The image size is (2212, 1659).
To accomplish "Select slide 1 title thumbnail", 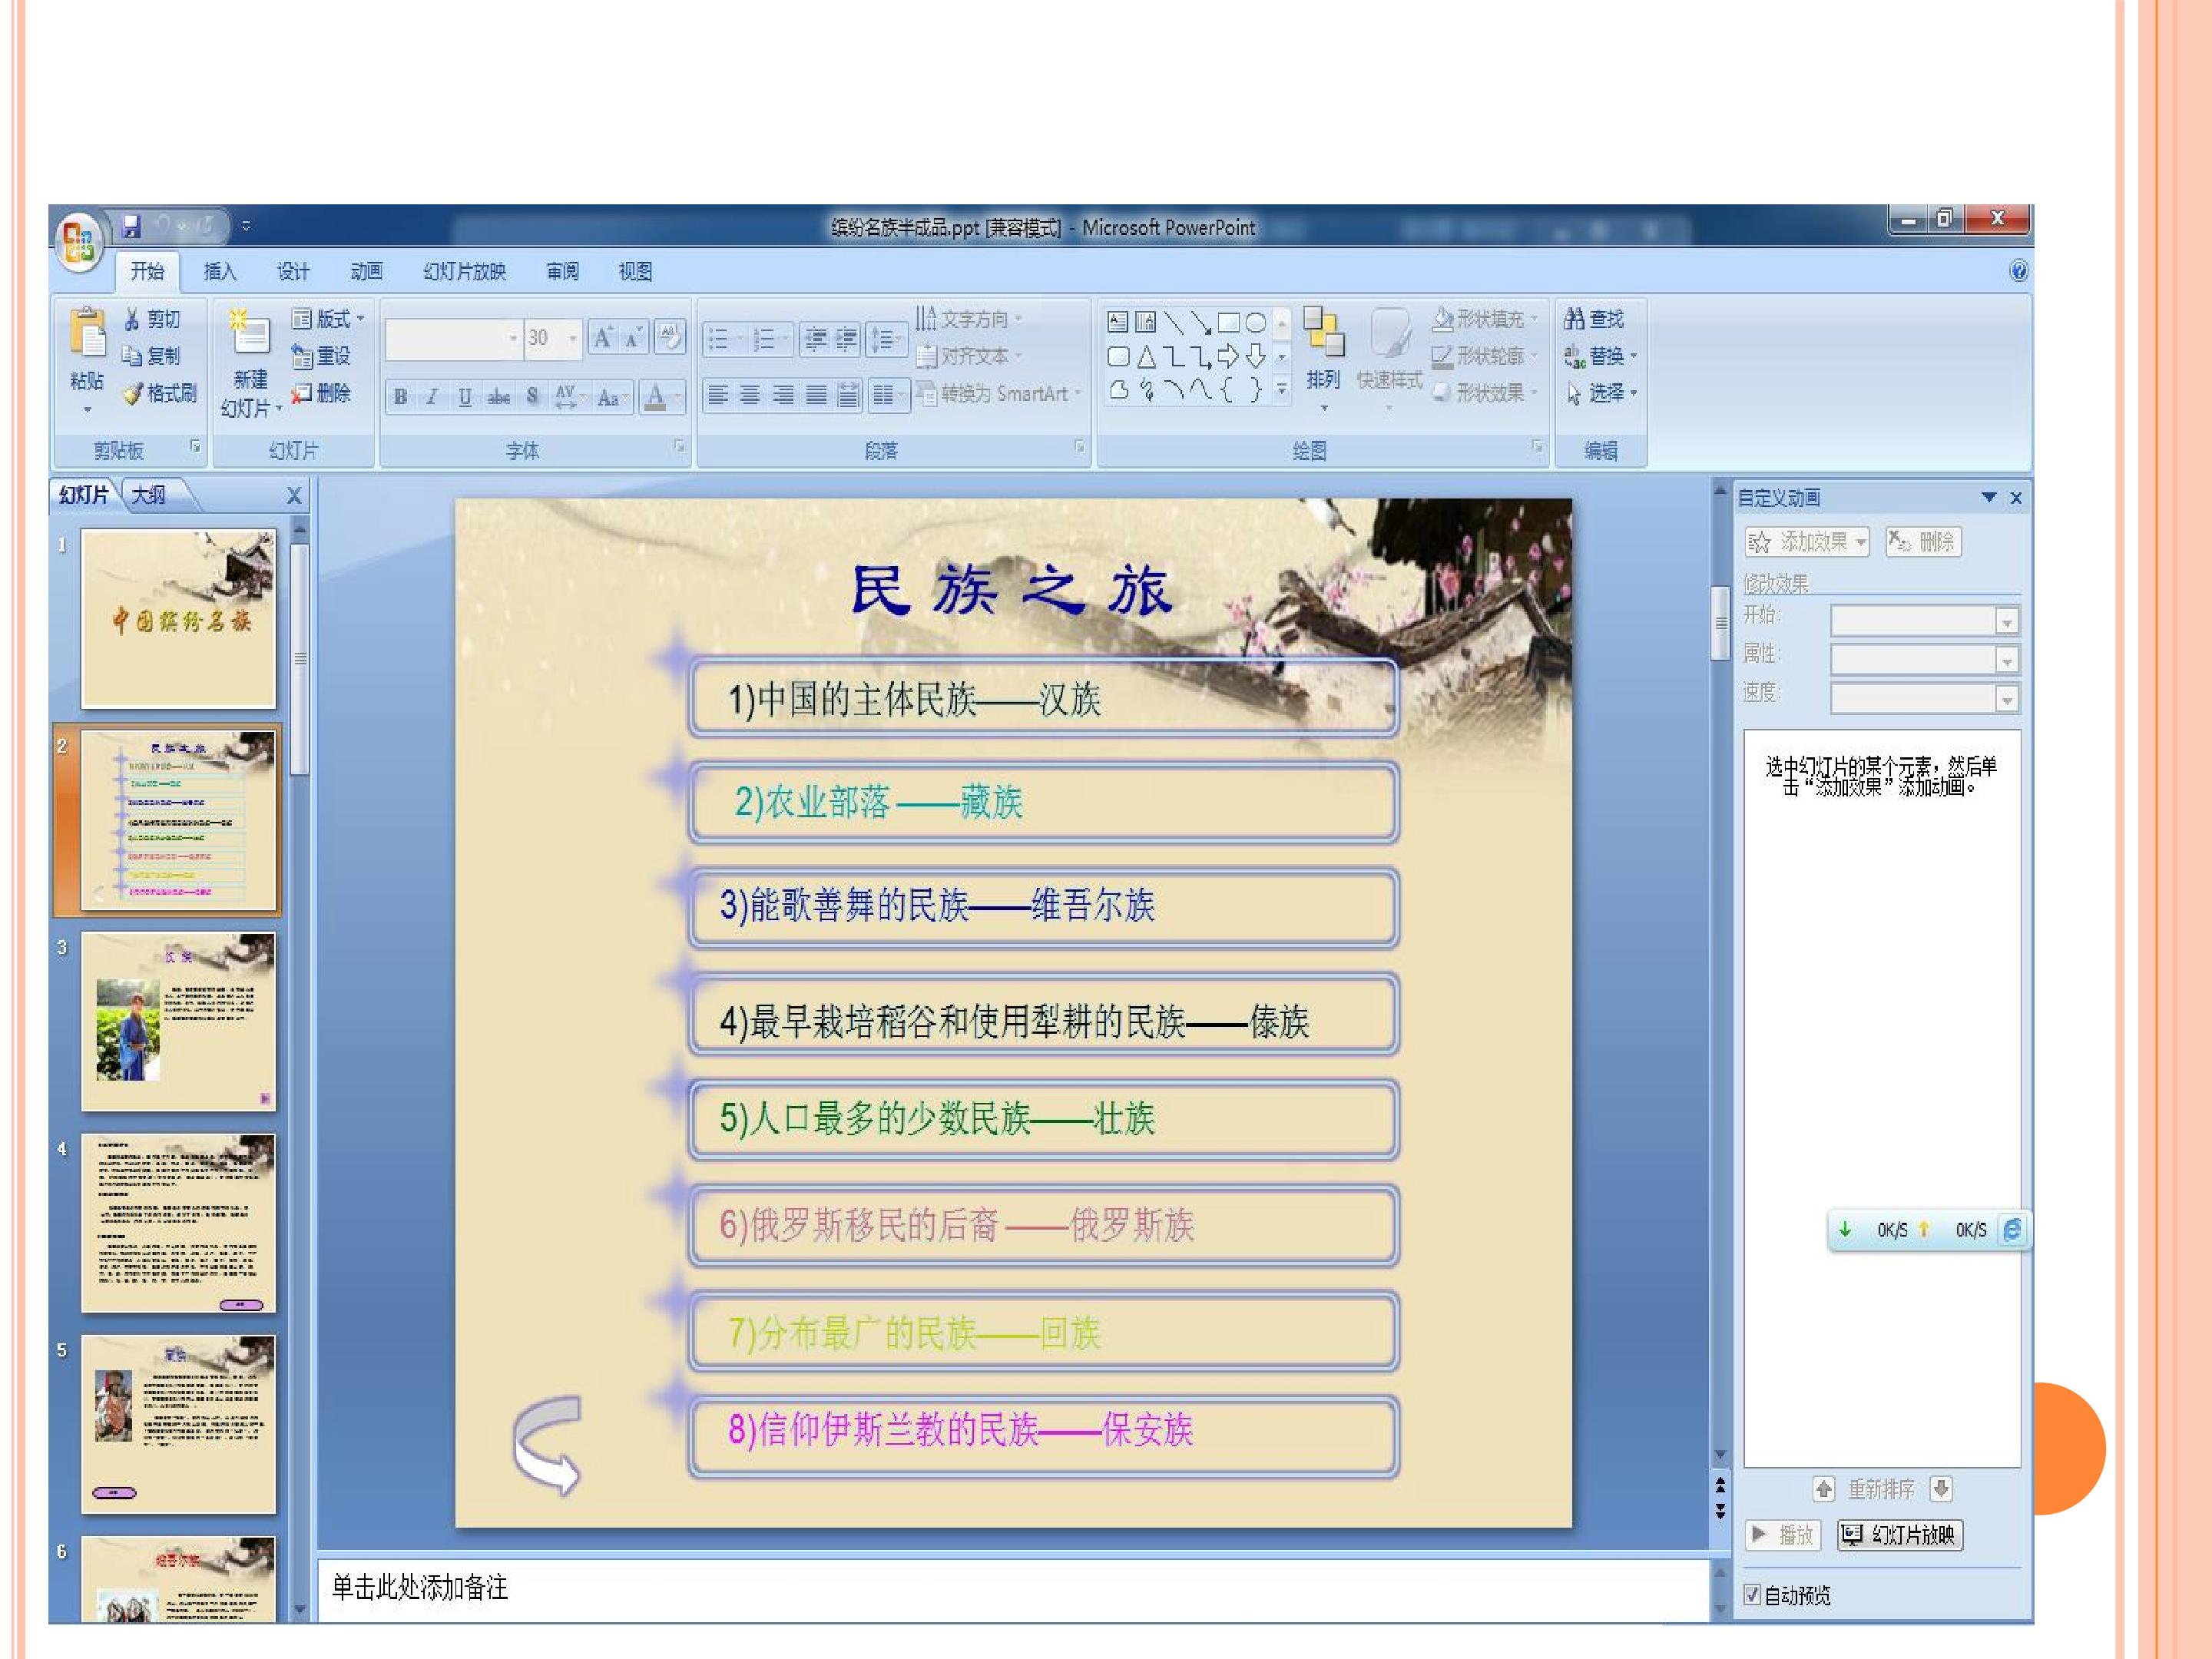I will (x=178, y=619).
